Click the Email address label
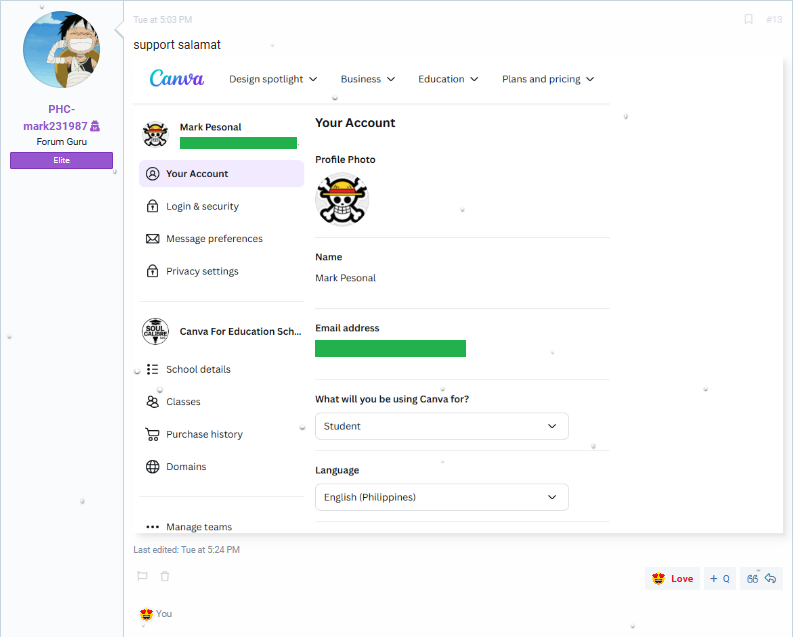Viewport: 793px width, 637px height. pyautogui.click(x=347, y=328)
